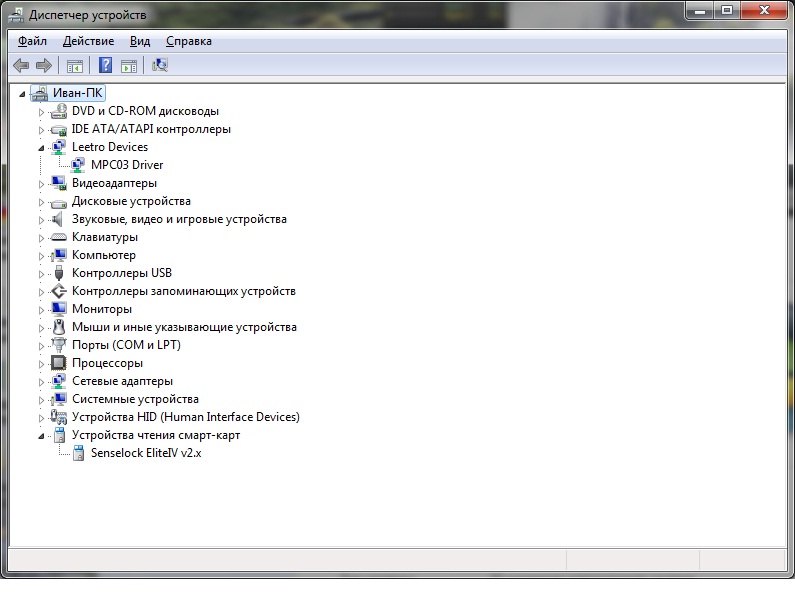795x614 pixels.
Task: Click the Видеоадаптеры icon
Action: 59,183
